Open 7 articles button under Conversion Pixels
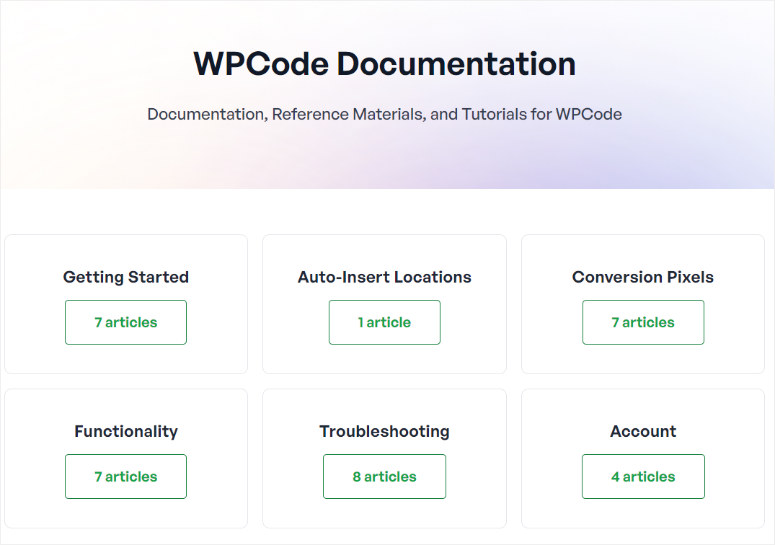Viewport: 775px width, 545px height. point(643,322)
